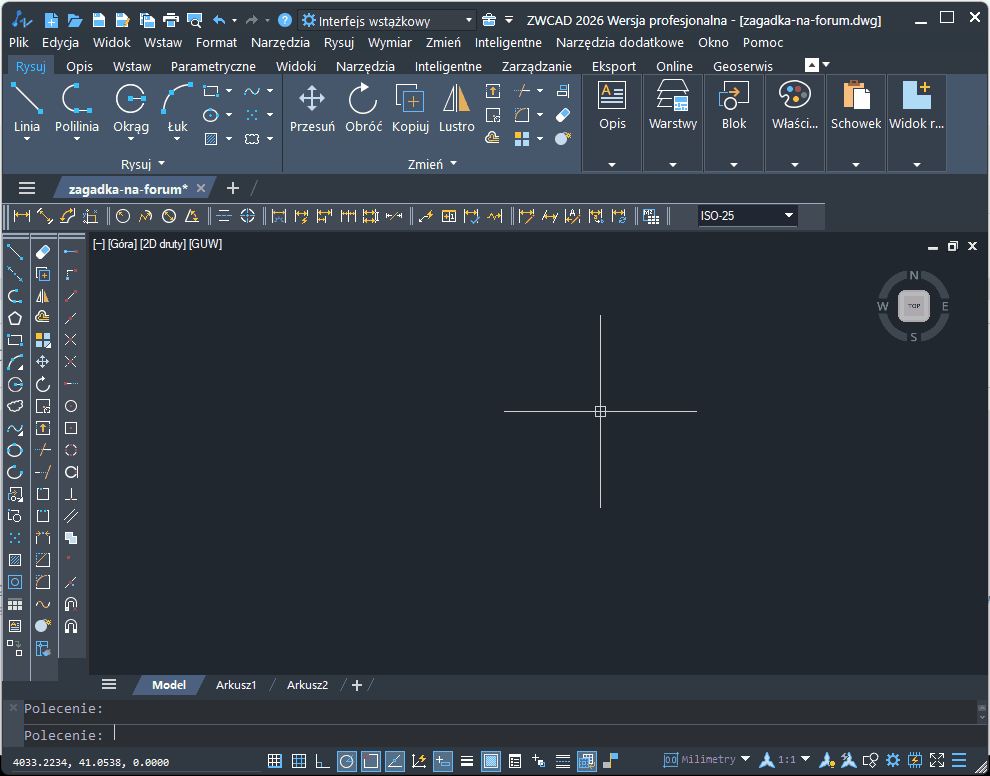This screenshot has width=990, height=776.
Task: Click the coordinates readout in status bar
Action: (91, 762)
